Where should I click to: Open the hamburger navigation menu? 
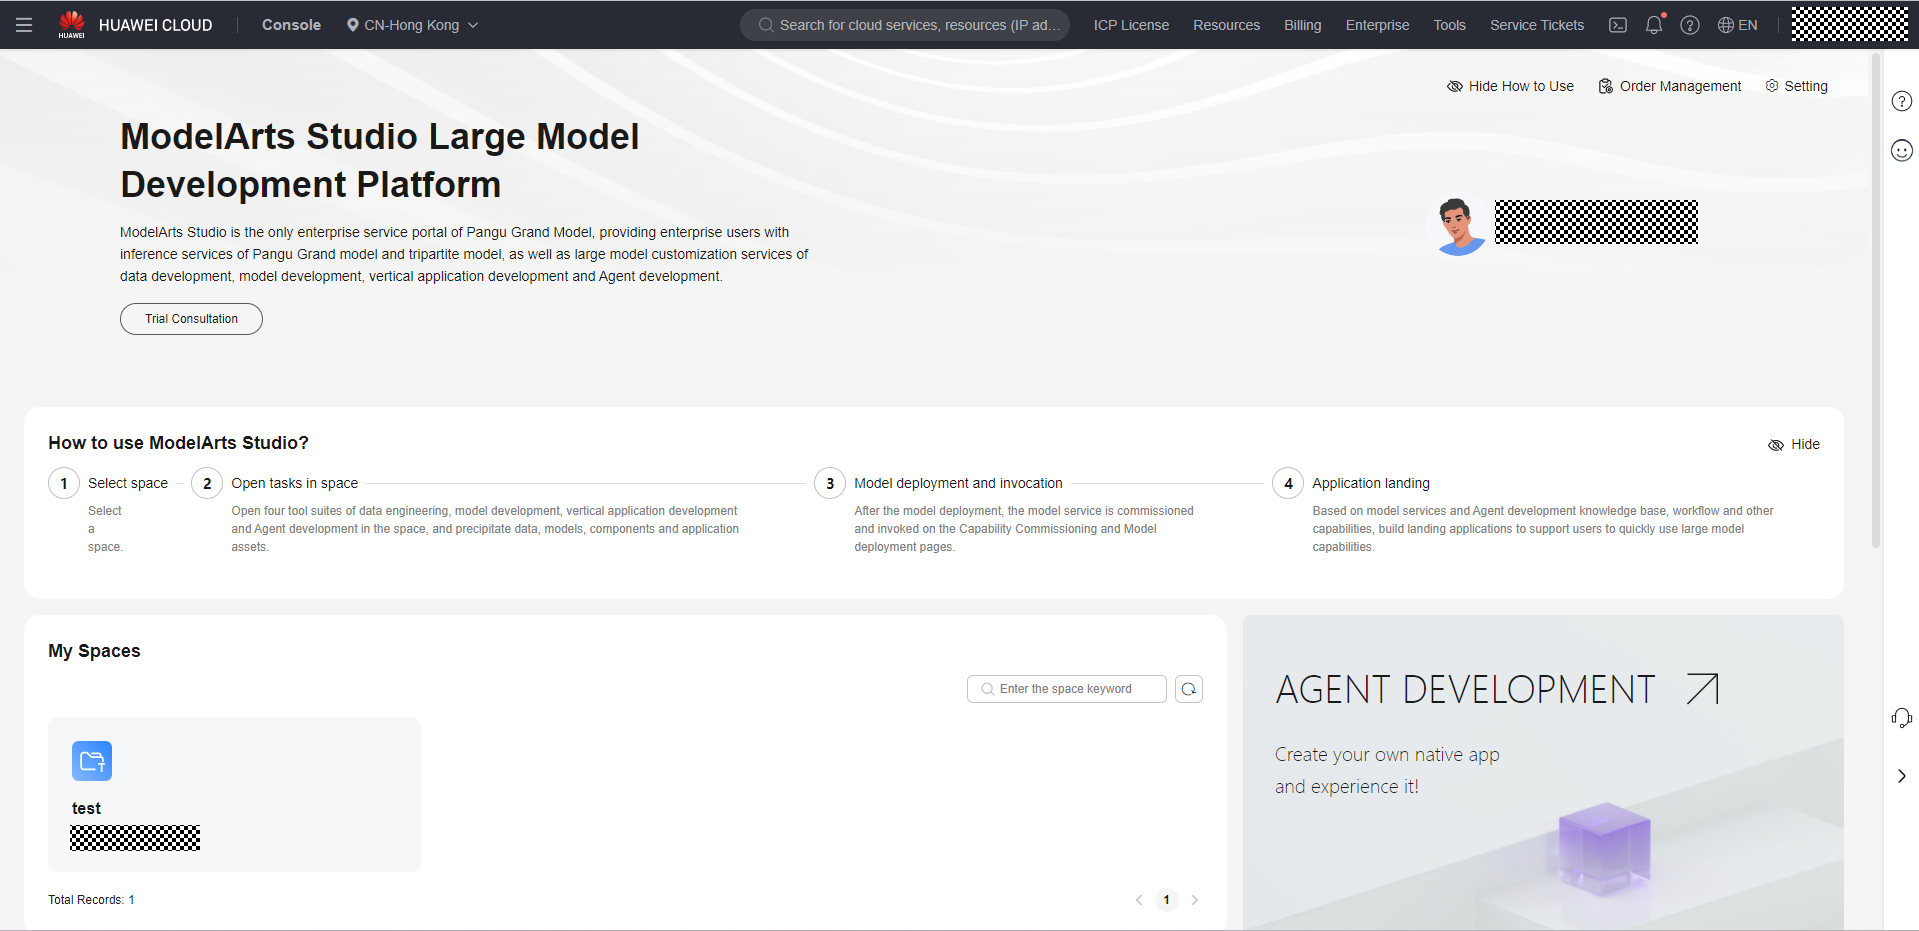[24, 25]
